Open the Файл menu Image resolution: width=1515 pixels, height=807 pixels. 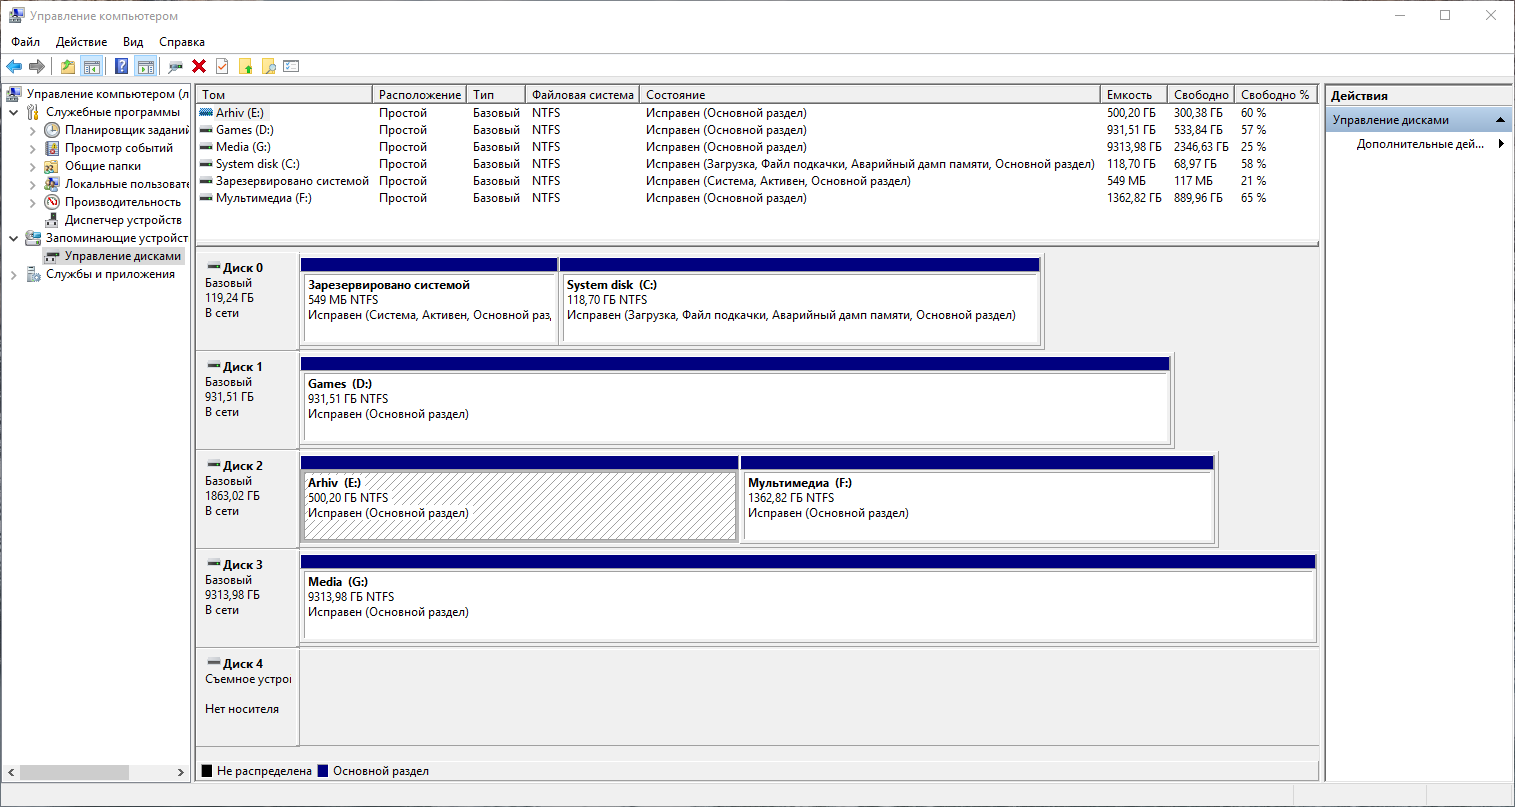pyautogui.click(x=26, y=42)
